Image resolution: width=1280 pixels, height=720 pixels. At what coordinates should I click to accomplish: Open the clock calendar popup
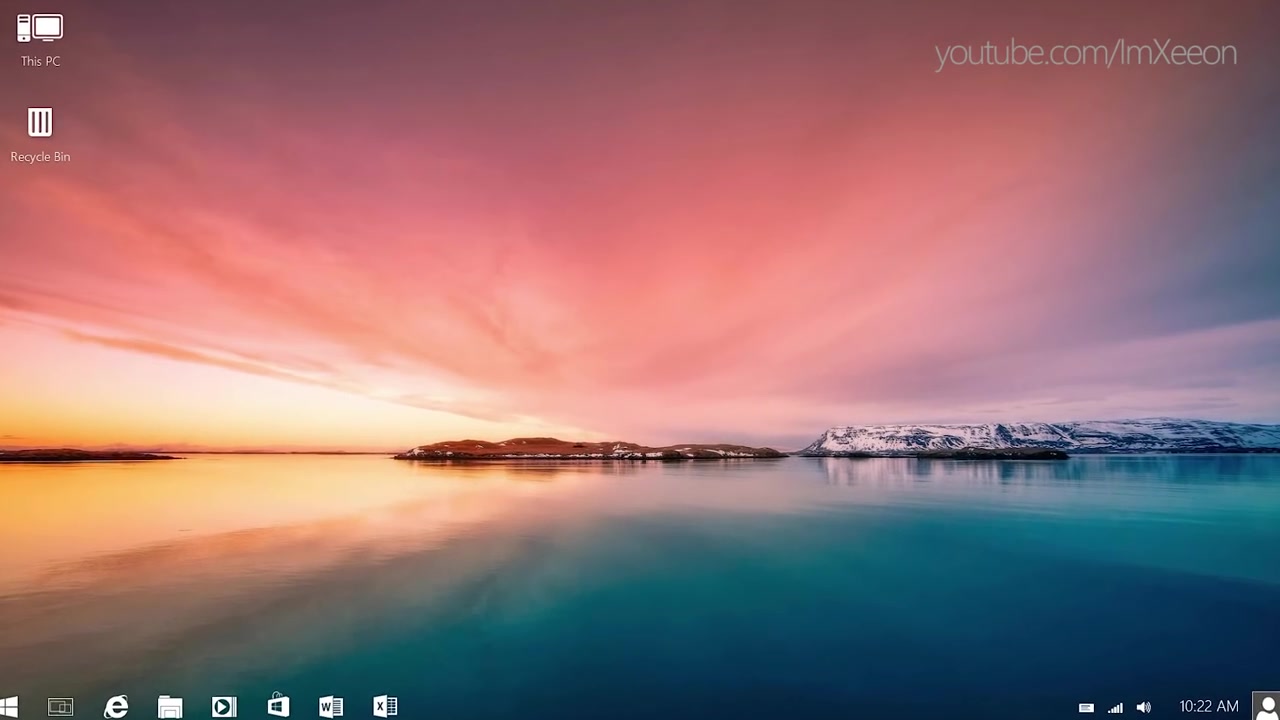1208,706
